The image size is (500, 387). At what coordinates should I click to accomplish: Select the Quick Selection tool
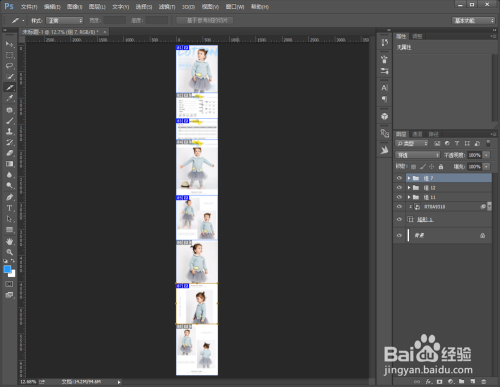click(x=9, y=77)
